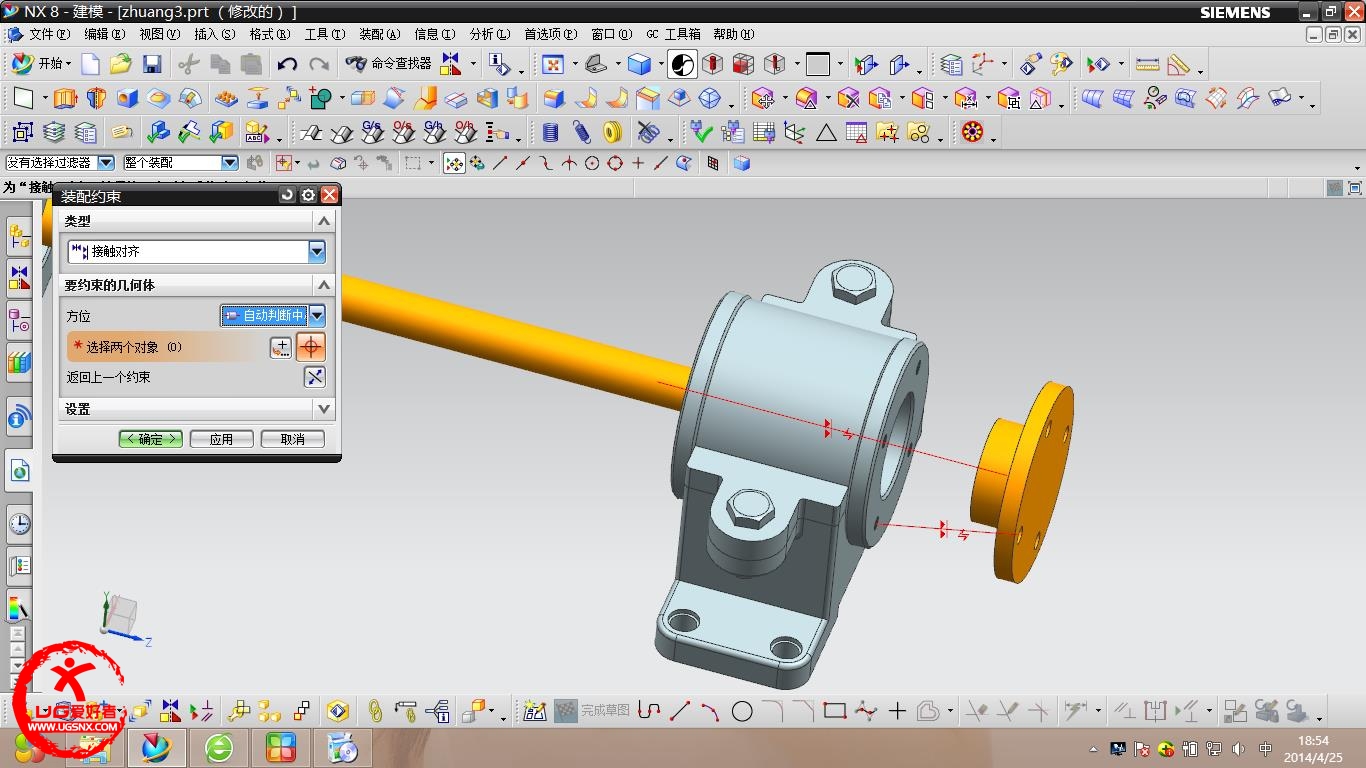Image resolution: width=1366 pixels, height=768 pixels.
Task: Click the 应用 Apply button
Action: coord(221,439)
